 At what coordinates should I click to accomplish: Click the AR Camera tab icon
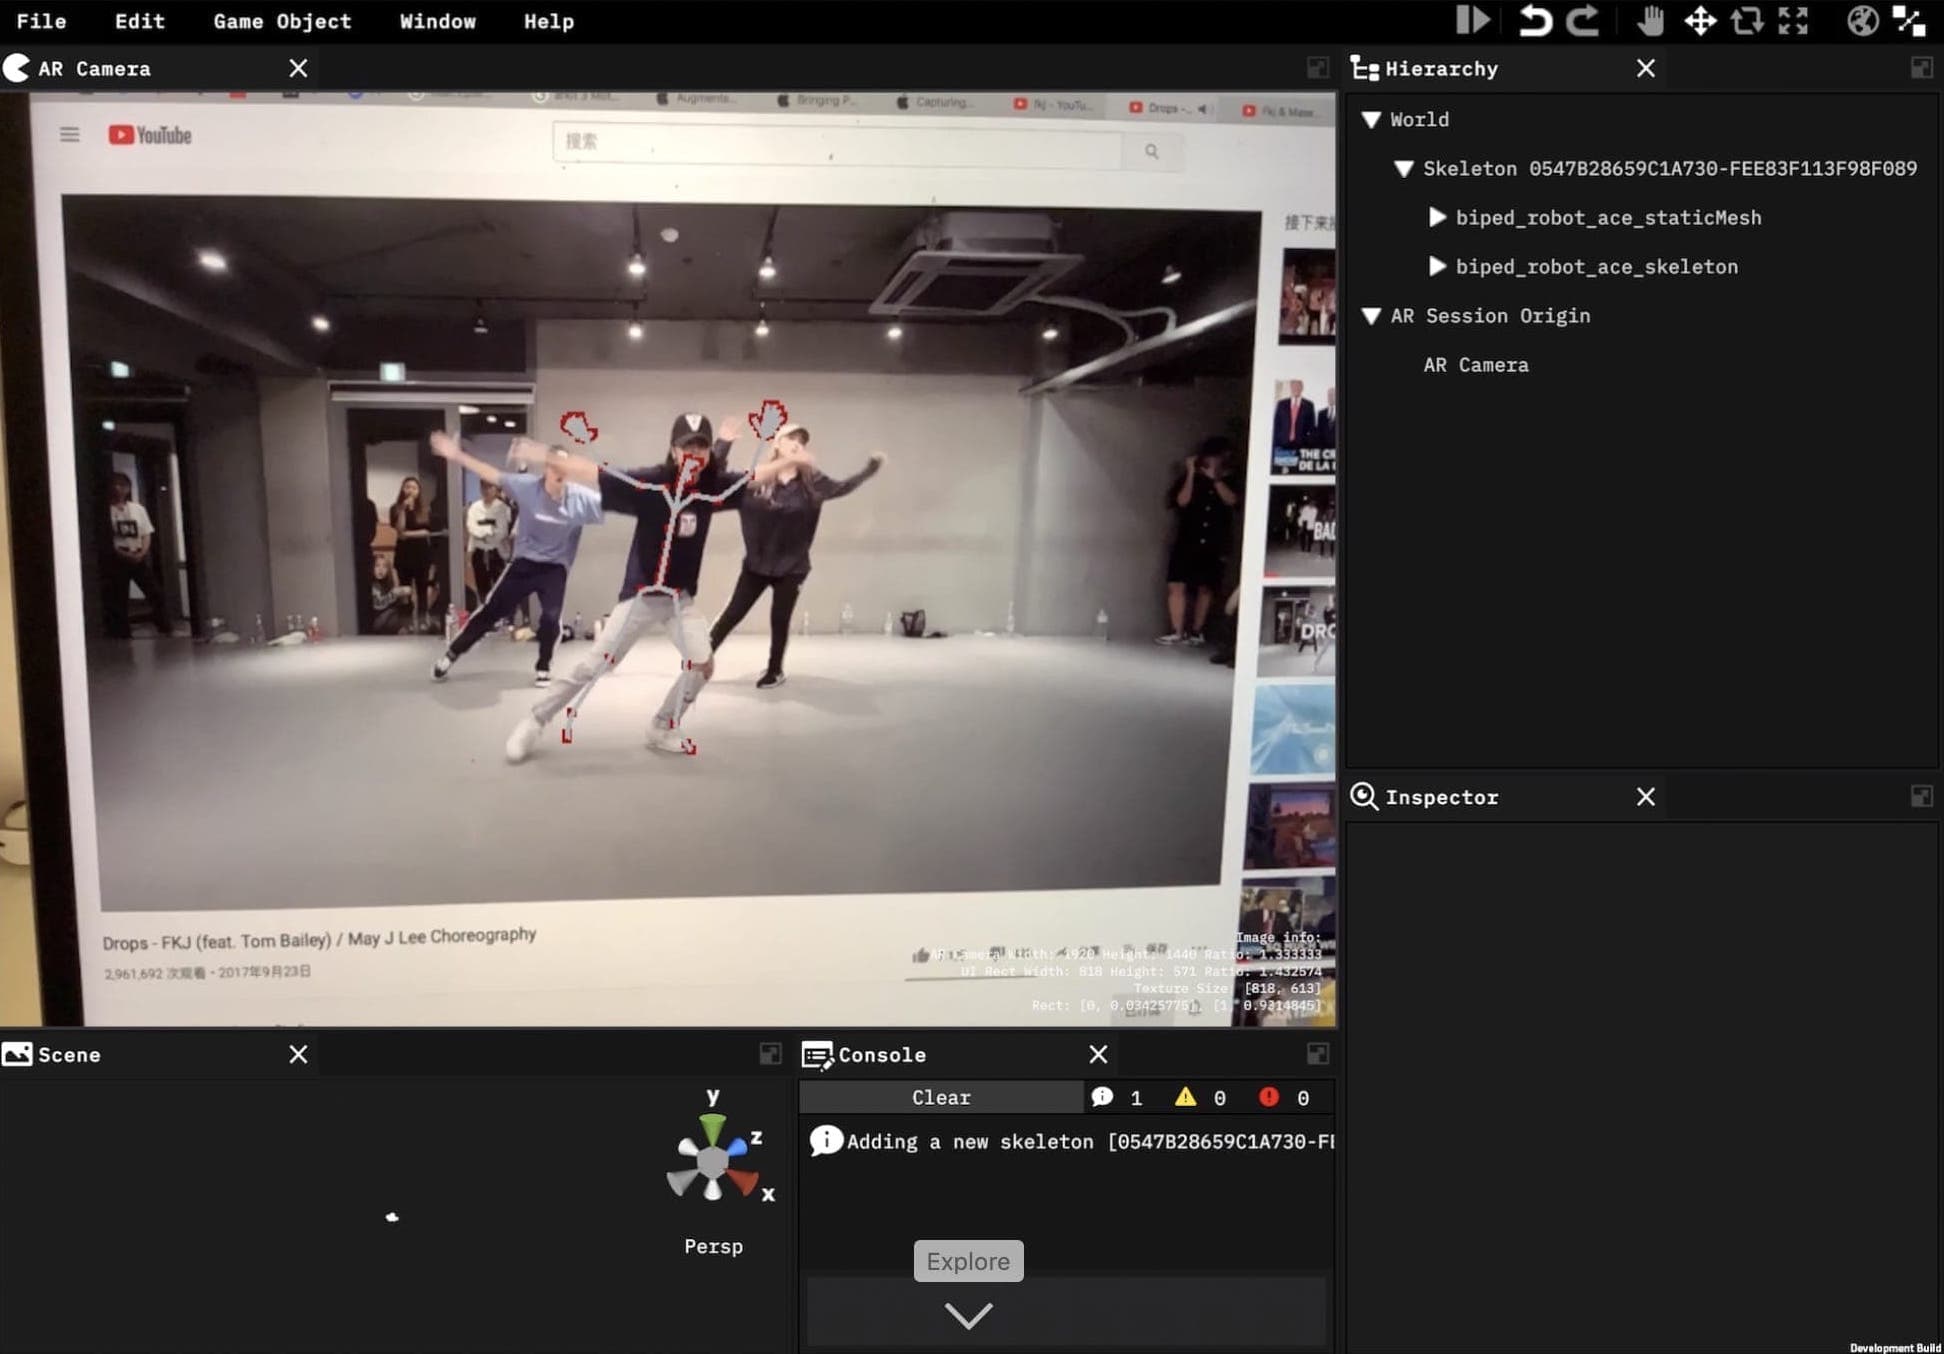point(16,68)
